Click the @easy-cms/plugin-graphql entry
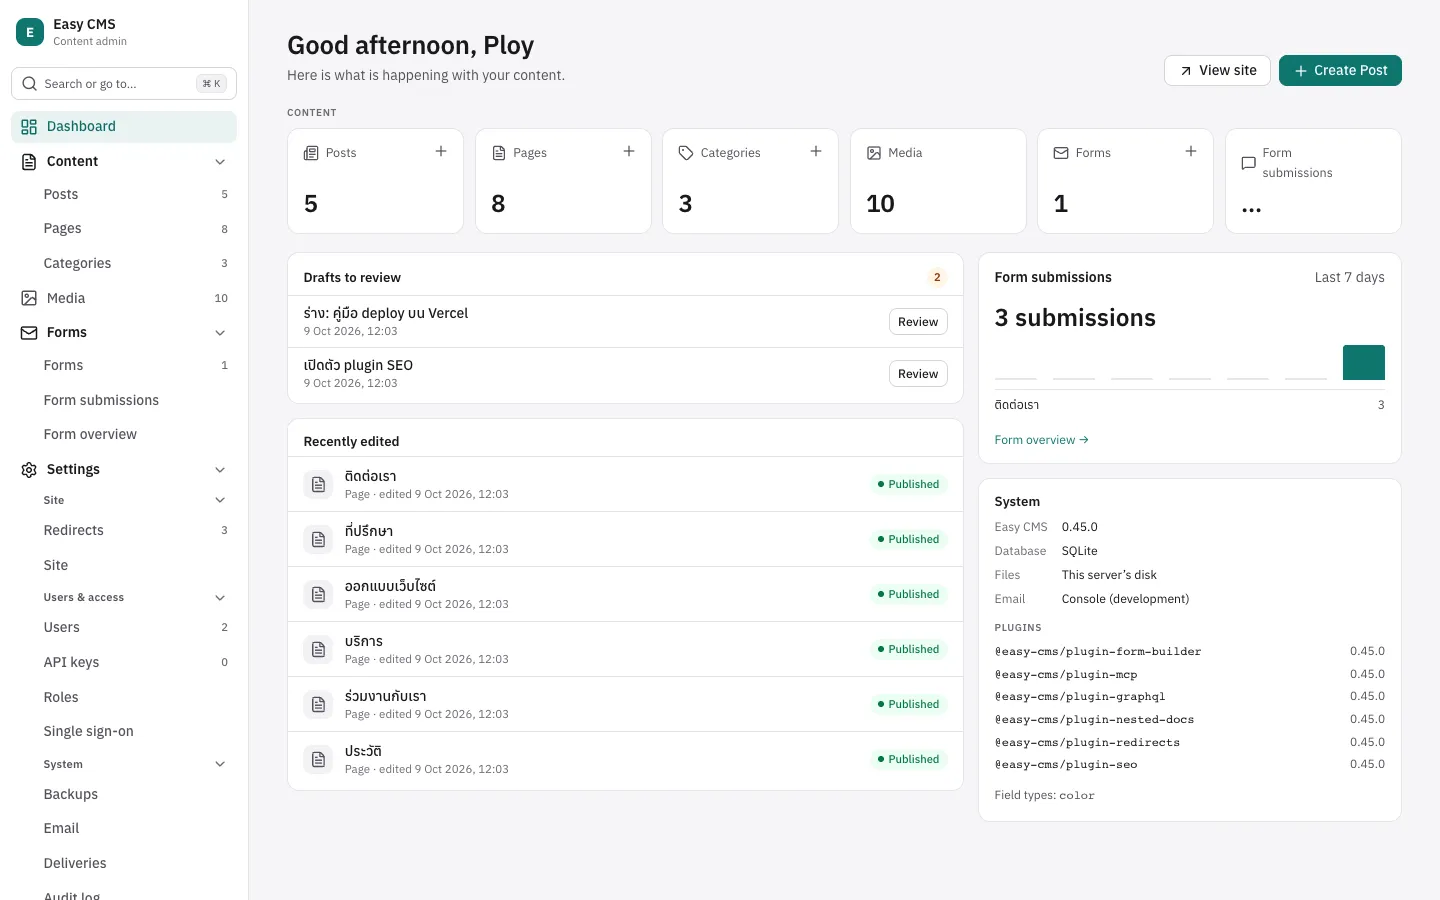Viewport: 1440px width, 900px height. coord(1189,697)
